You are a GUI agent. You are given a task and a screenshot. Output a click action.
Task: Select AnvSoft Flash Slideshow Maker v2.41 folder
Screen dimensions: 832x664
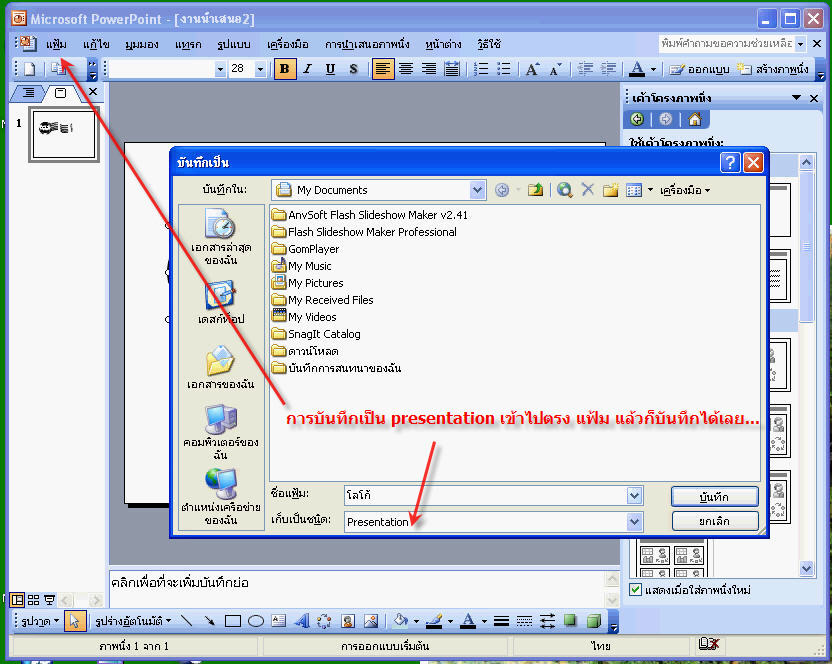[x=370, y=215]
